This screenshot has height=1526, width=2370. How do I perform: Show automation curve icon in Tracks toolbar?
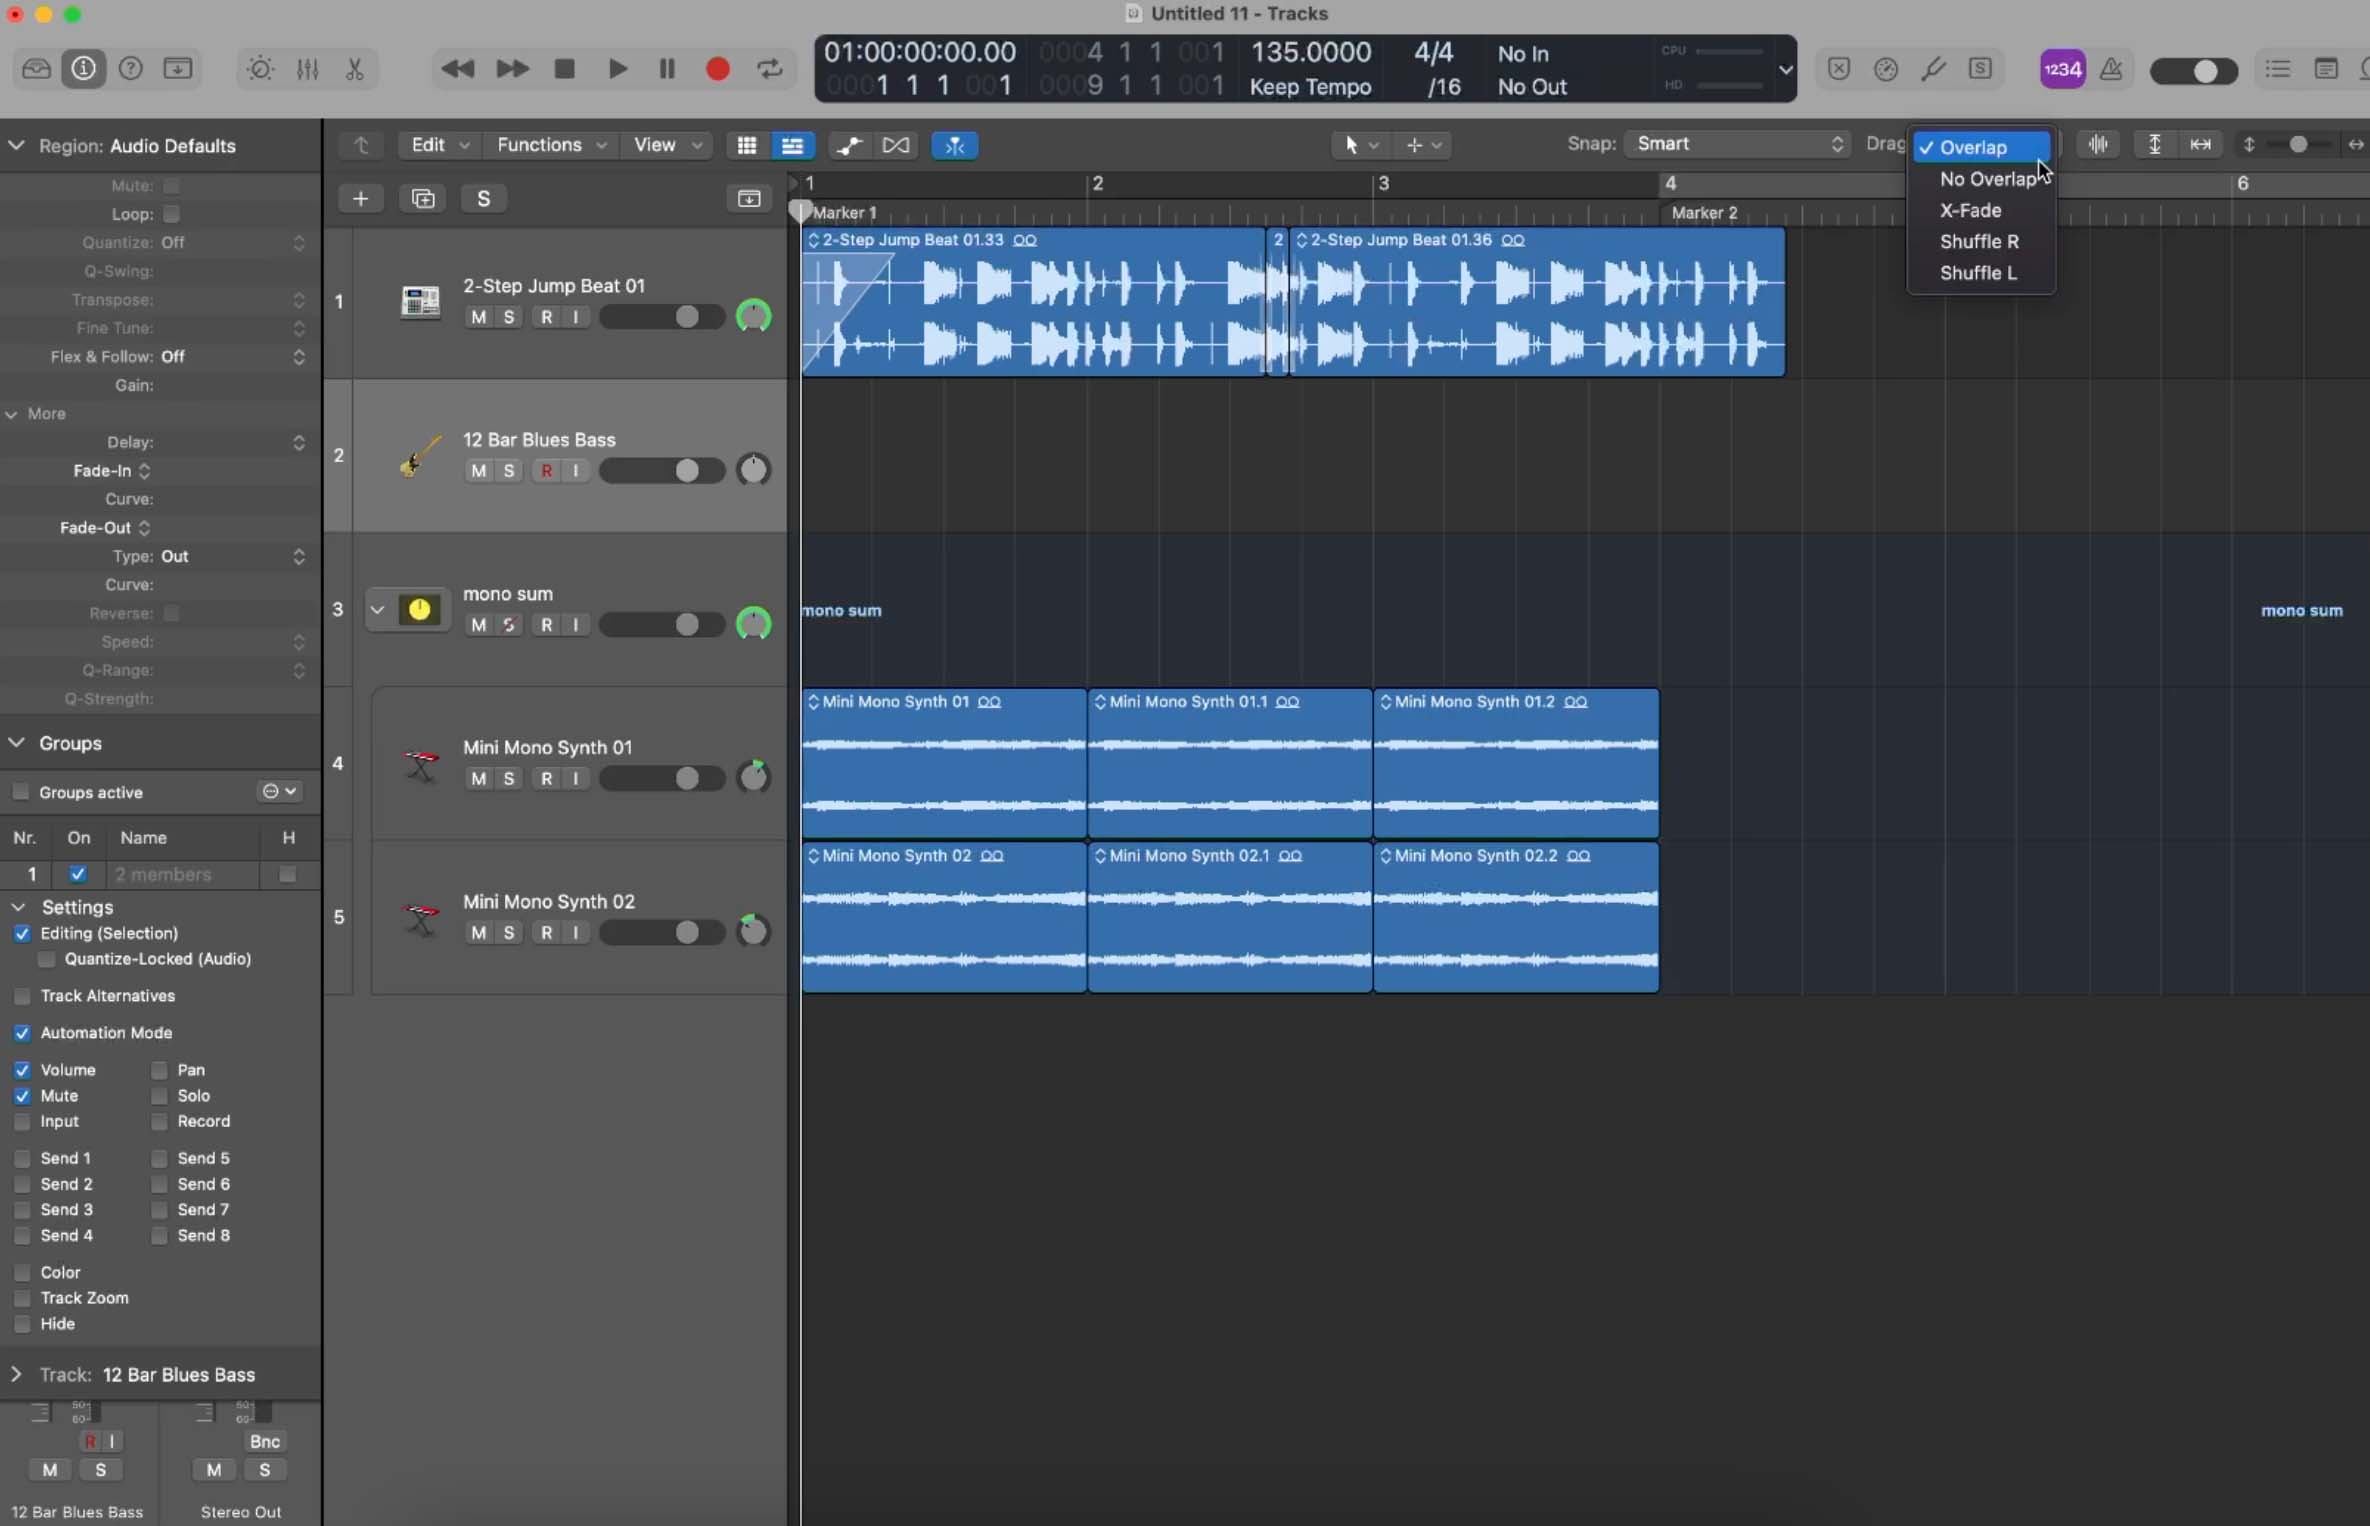[849, 145]
